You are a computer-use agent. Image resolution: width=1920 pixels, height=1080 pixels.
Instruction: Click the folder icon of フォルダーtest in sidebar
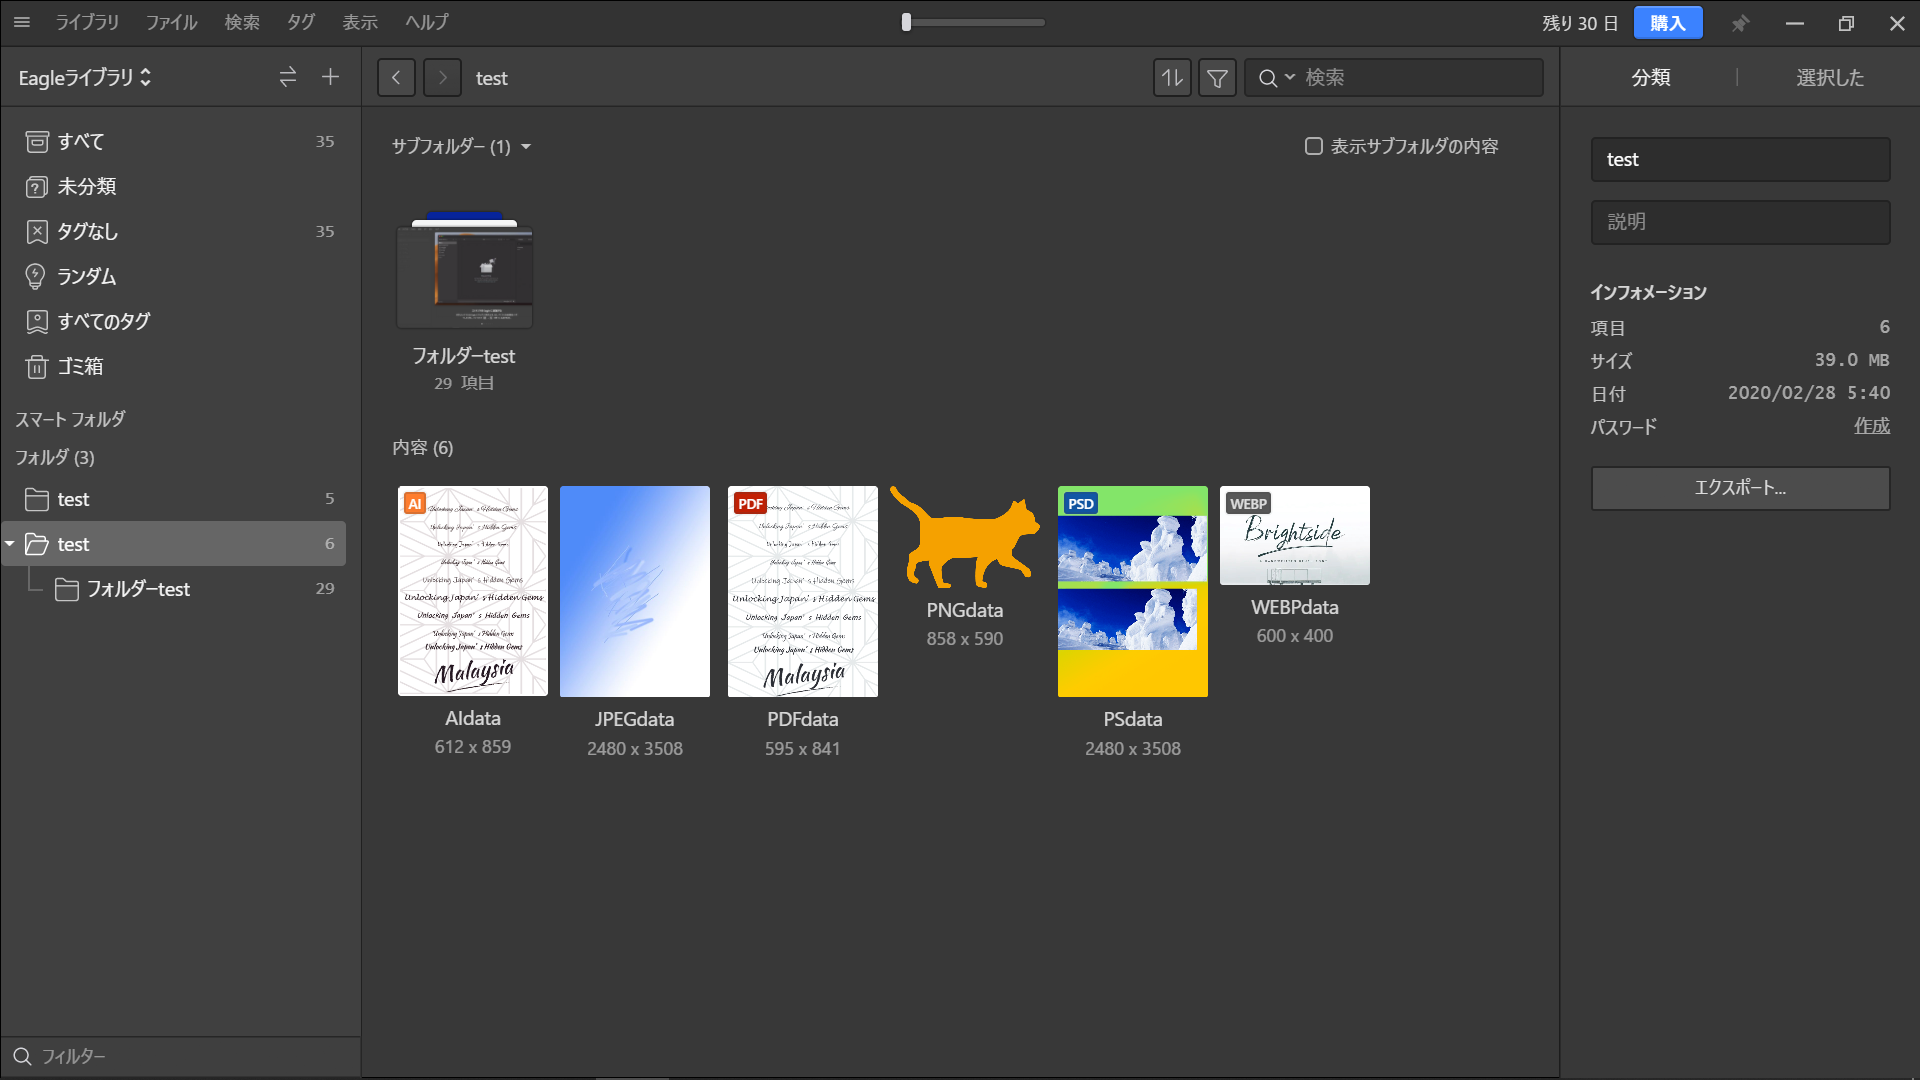tap(67, 590)
